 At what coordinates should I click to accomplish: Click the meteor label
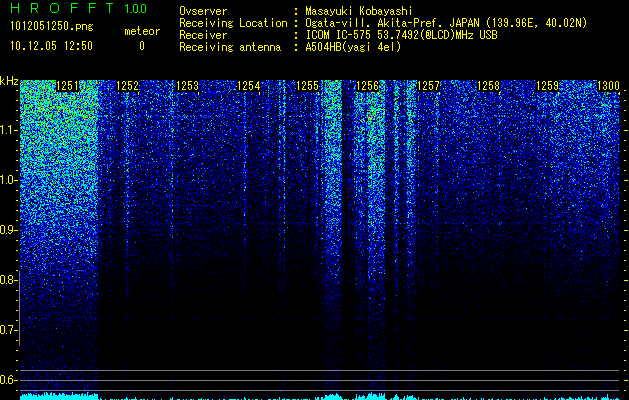[x=142, y=31]
